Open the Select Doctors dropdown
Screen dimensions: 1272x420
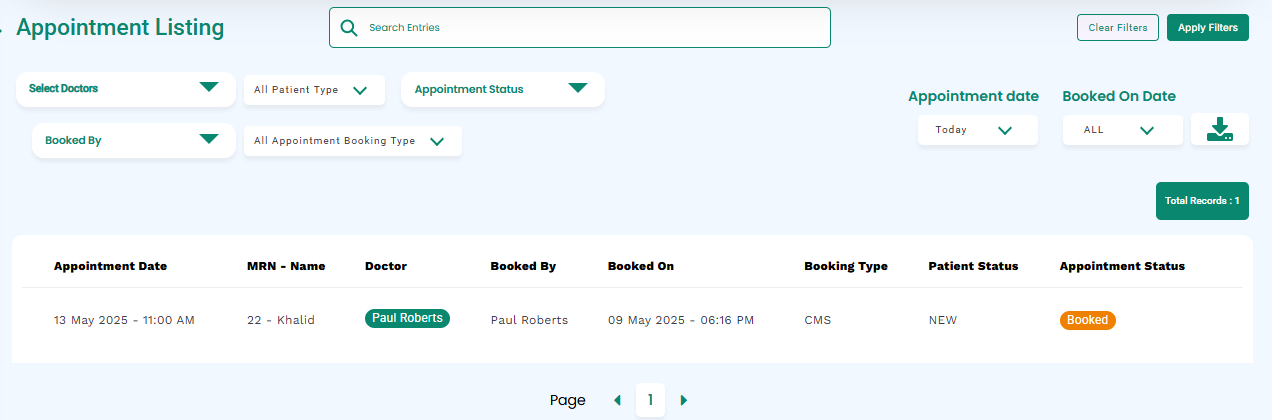point(126,88)
